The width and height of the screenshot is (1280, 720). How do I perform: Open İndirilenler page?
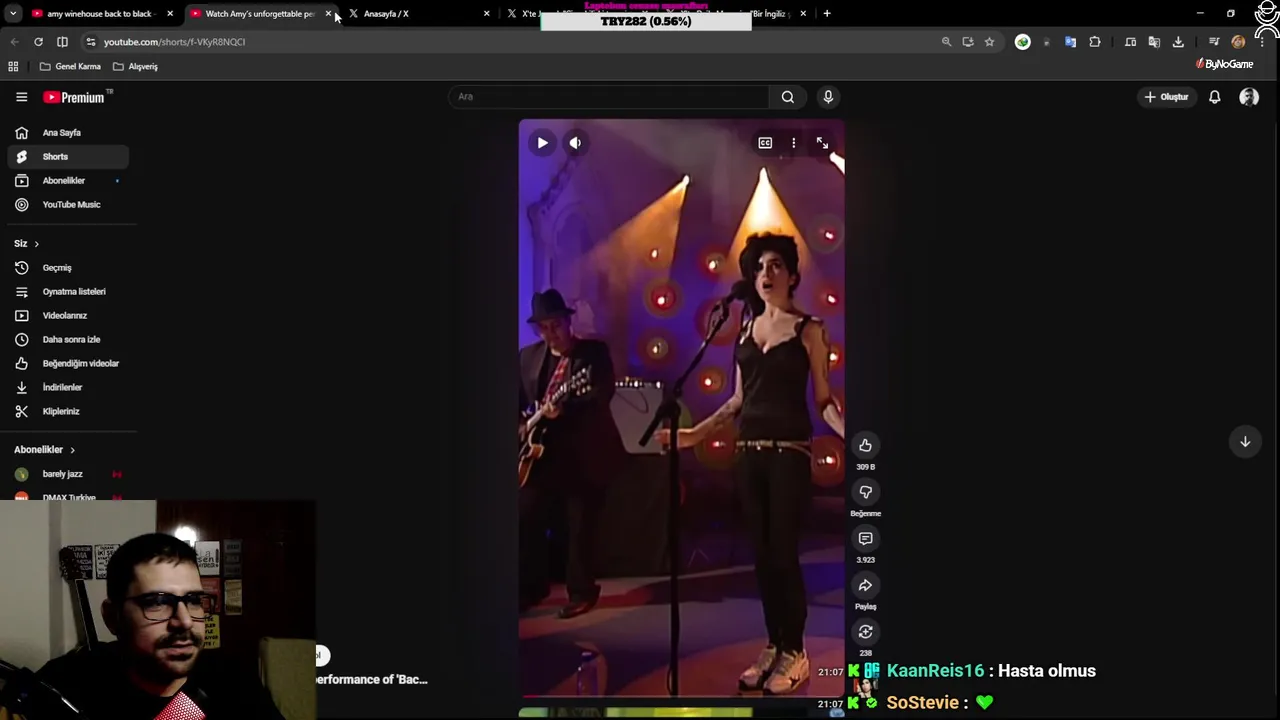tap(67, 387)
